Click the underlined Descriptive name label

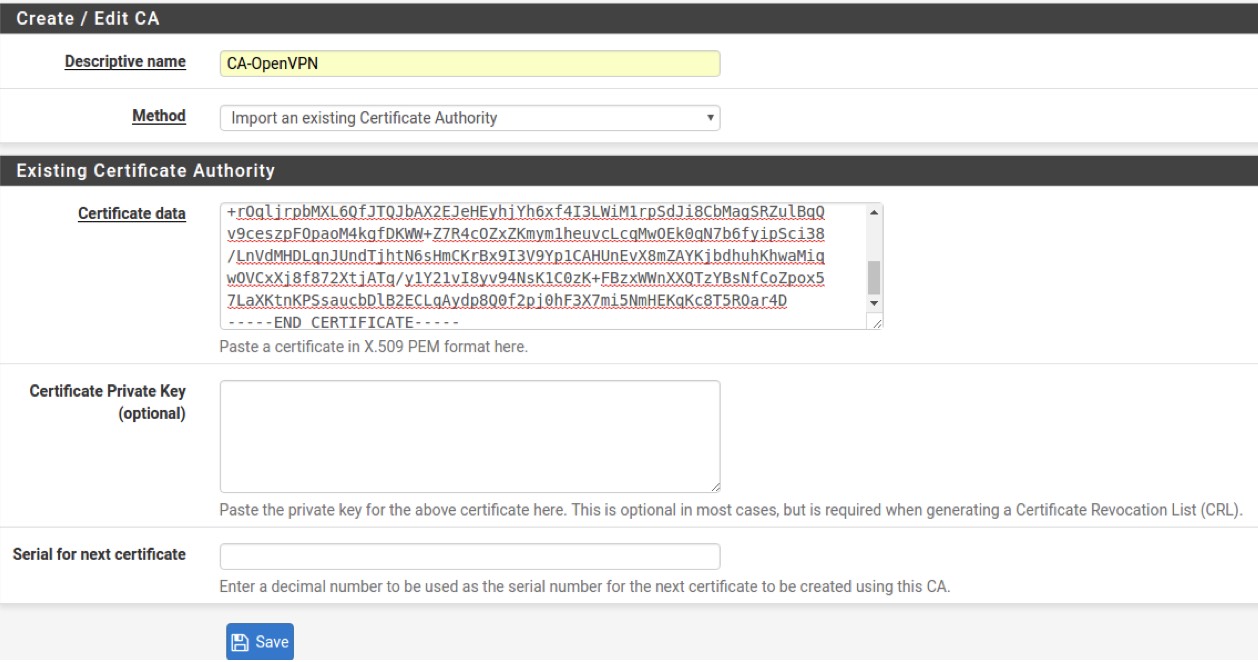[125, 62]
